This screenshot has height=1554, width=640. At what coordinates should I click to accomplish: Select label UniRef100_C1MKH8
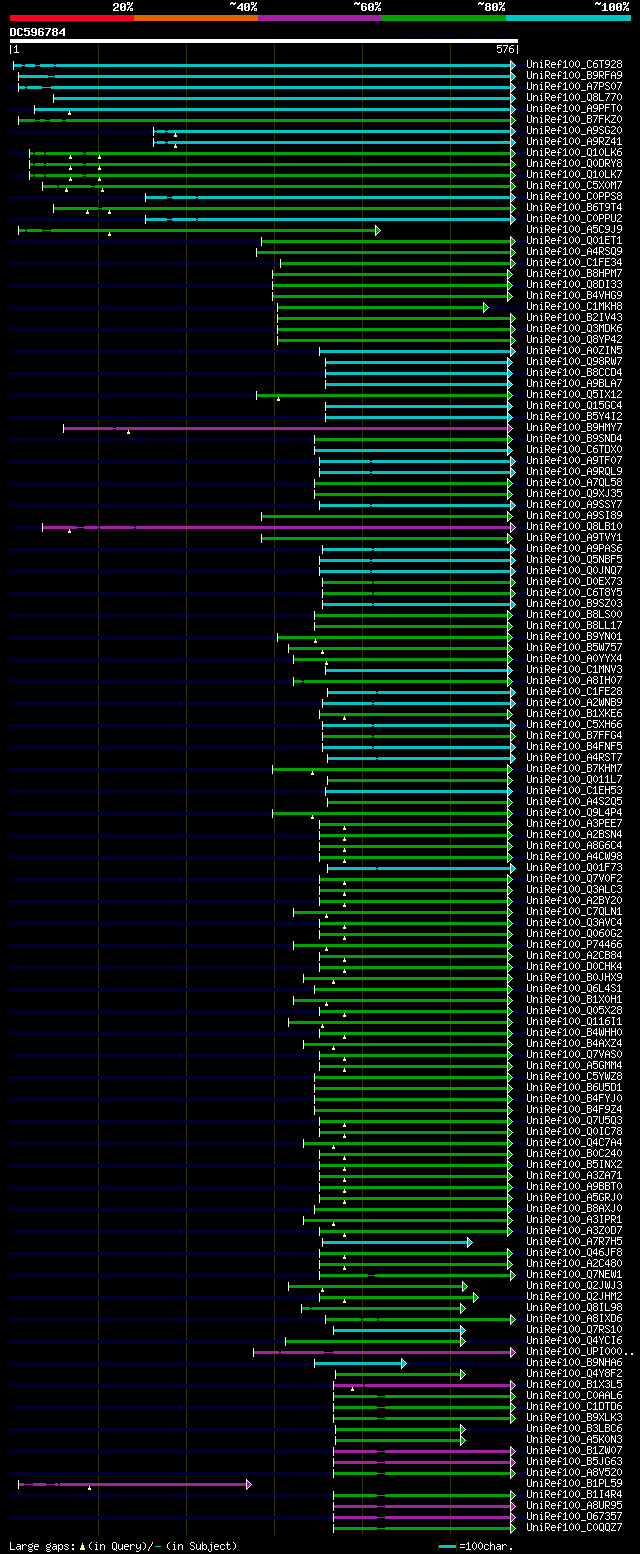[x=574, y=307]
